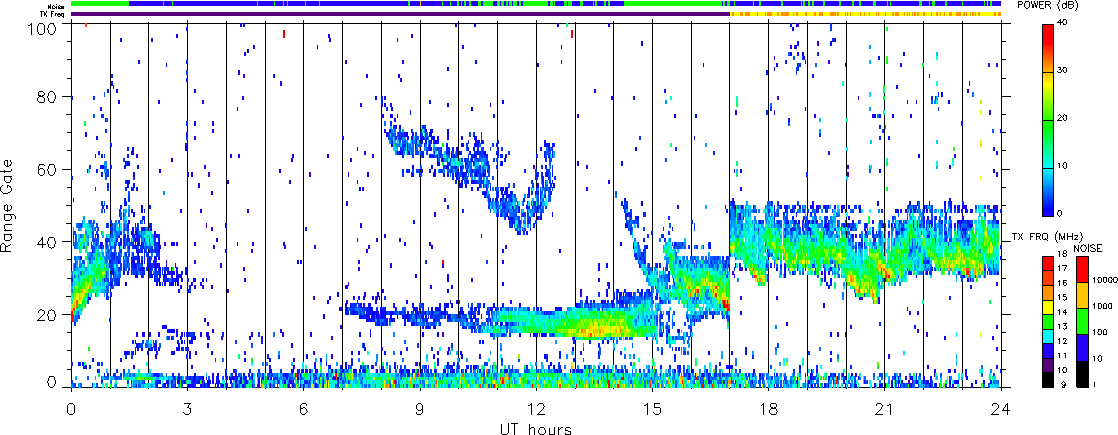Pick the red top segment of POWER colorbar

tap(1047, 48)
